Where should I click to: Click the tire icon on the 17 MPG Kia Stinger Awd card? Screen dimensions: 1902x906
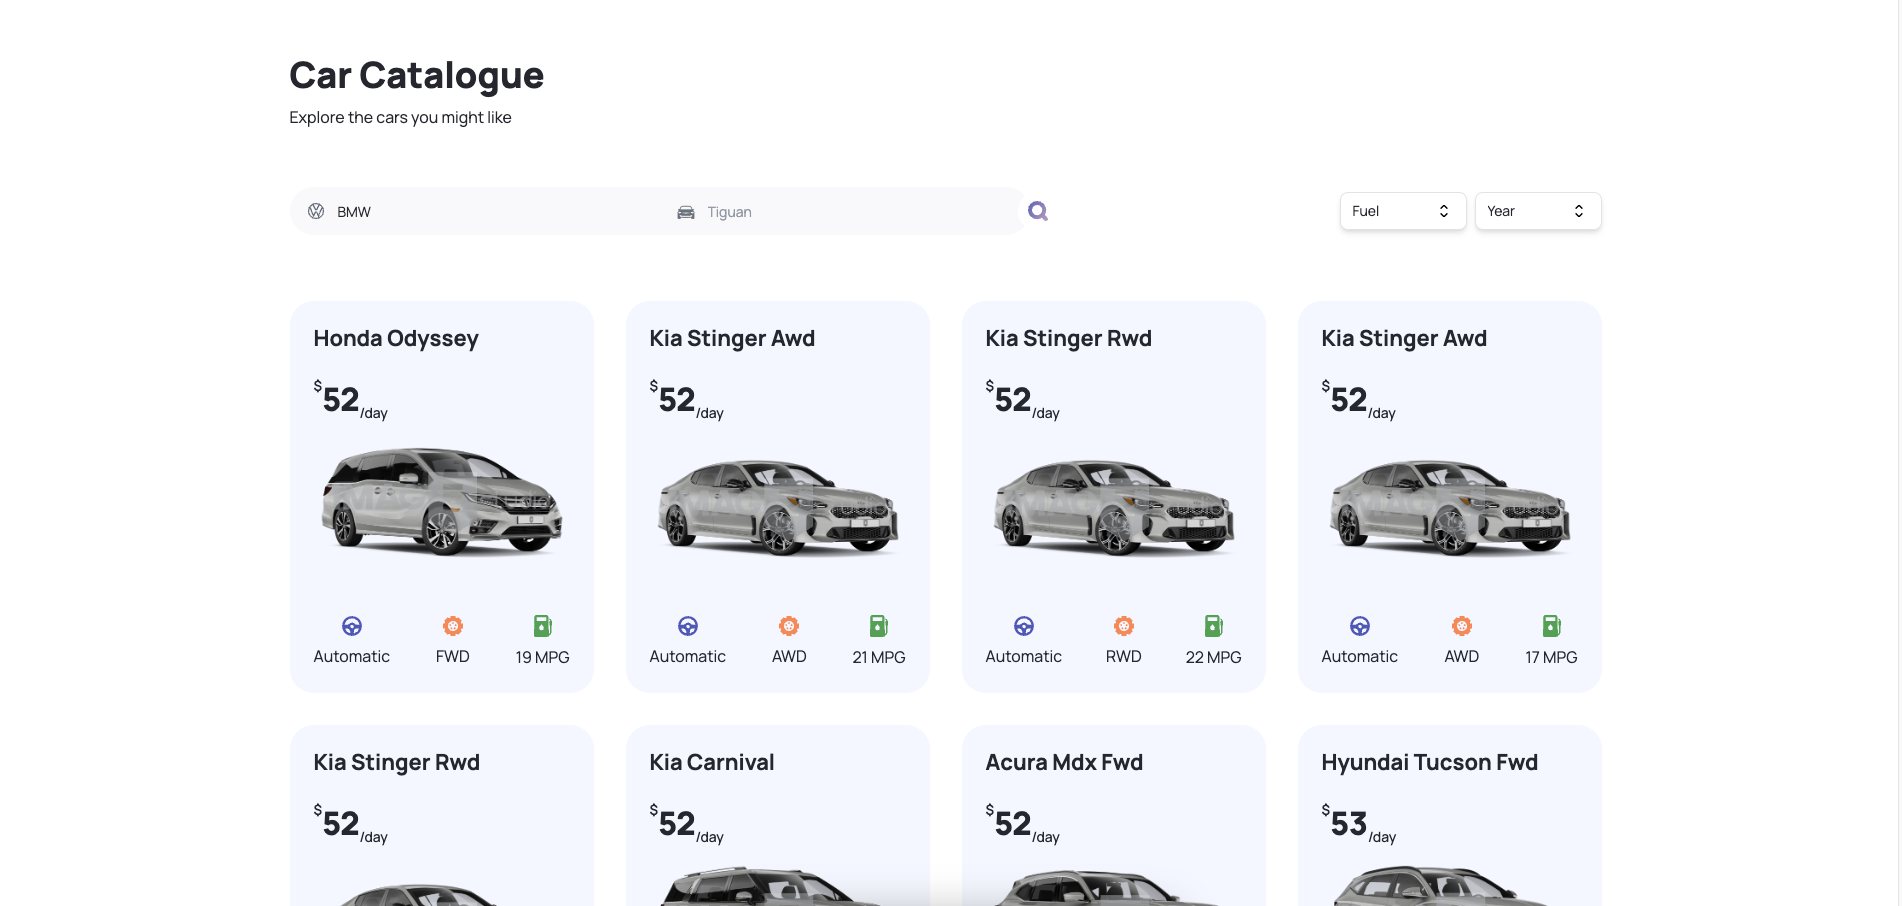[x=1462, y=626]
